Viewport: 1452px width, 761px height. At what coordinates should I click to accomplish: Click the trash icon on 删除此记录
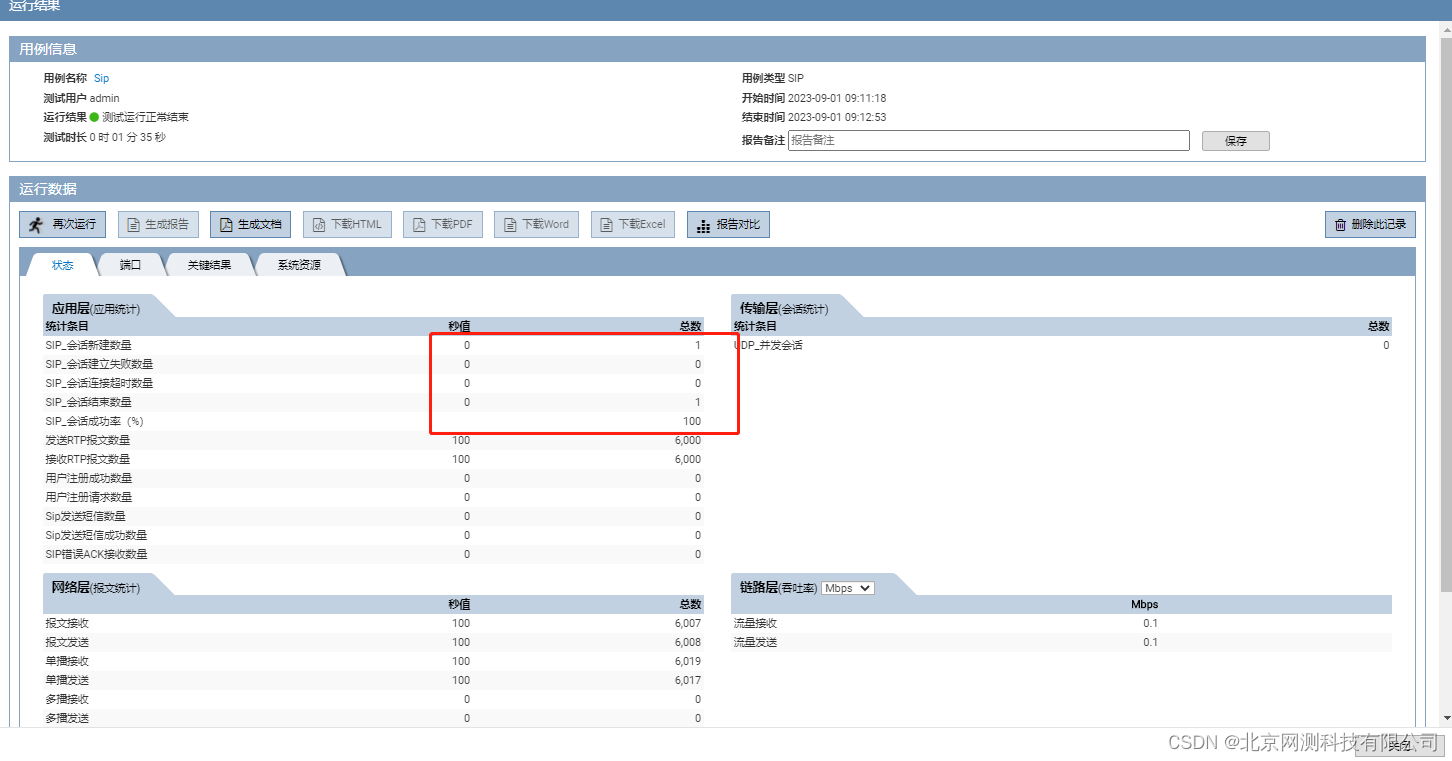pyautogui.click(x=1340, y=225)
